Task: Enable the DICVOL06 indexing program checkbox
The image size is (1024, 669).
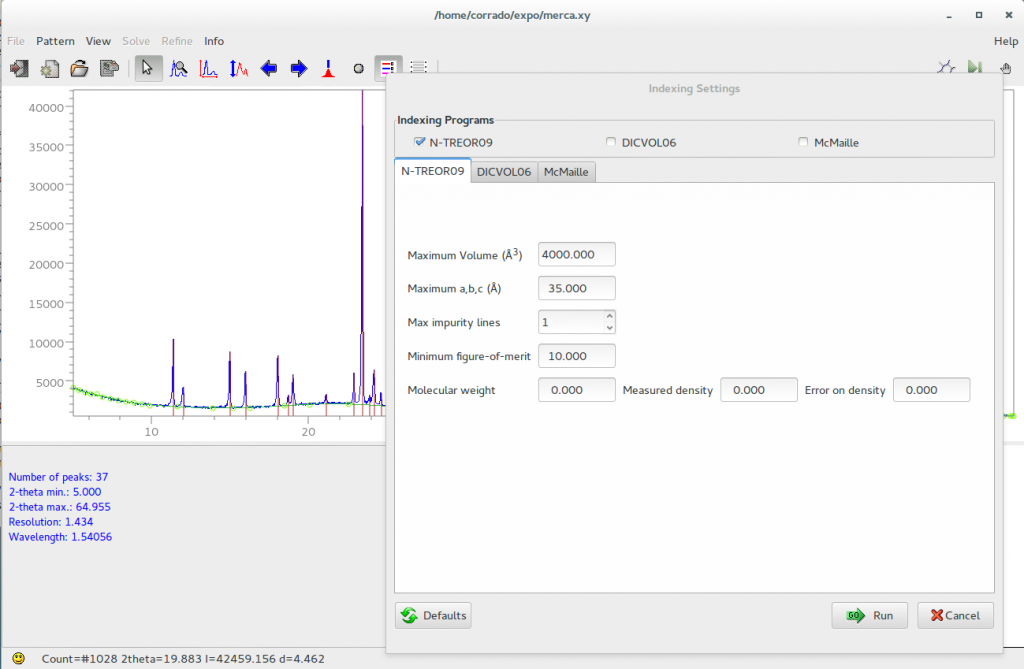Action: (x=611, y=142)
